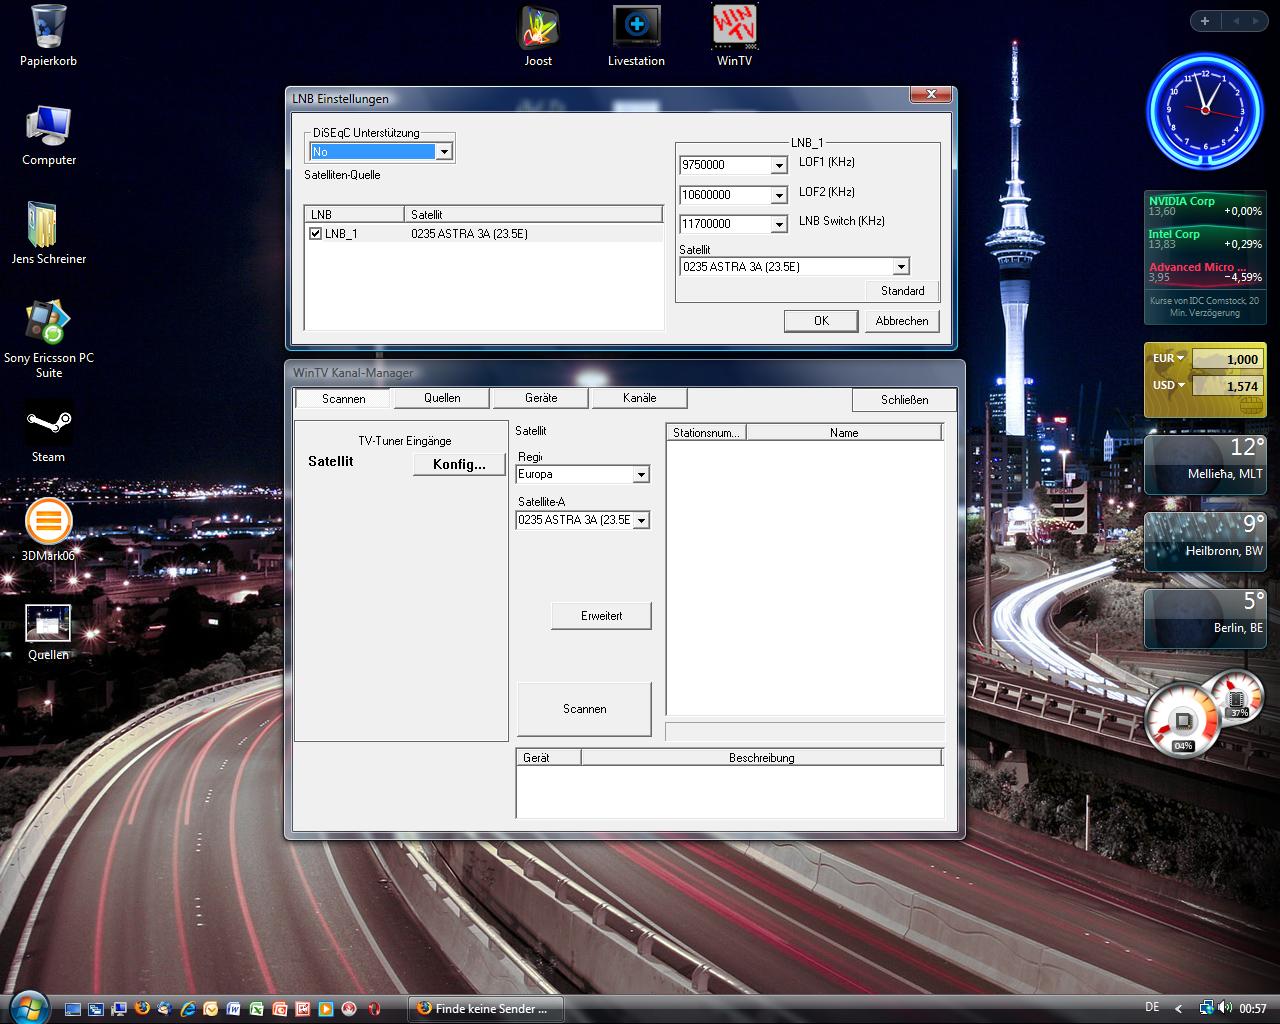
Task: Open the Satellit dropdown in LNB_1 group
Action: [x=901, y=267]
